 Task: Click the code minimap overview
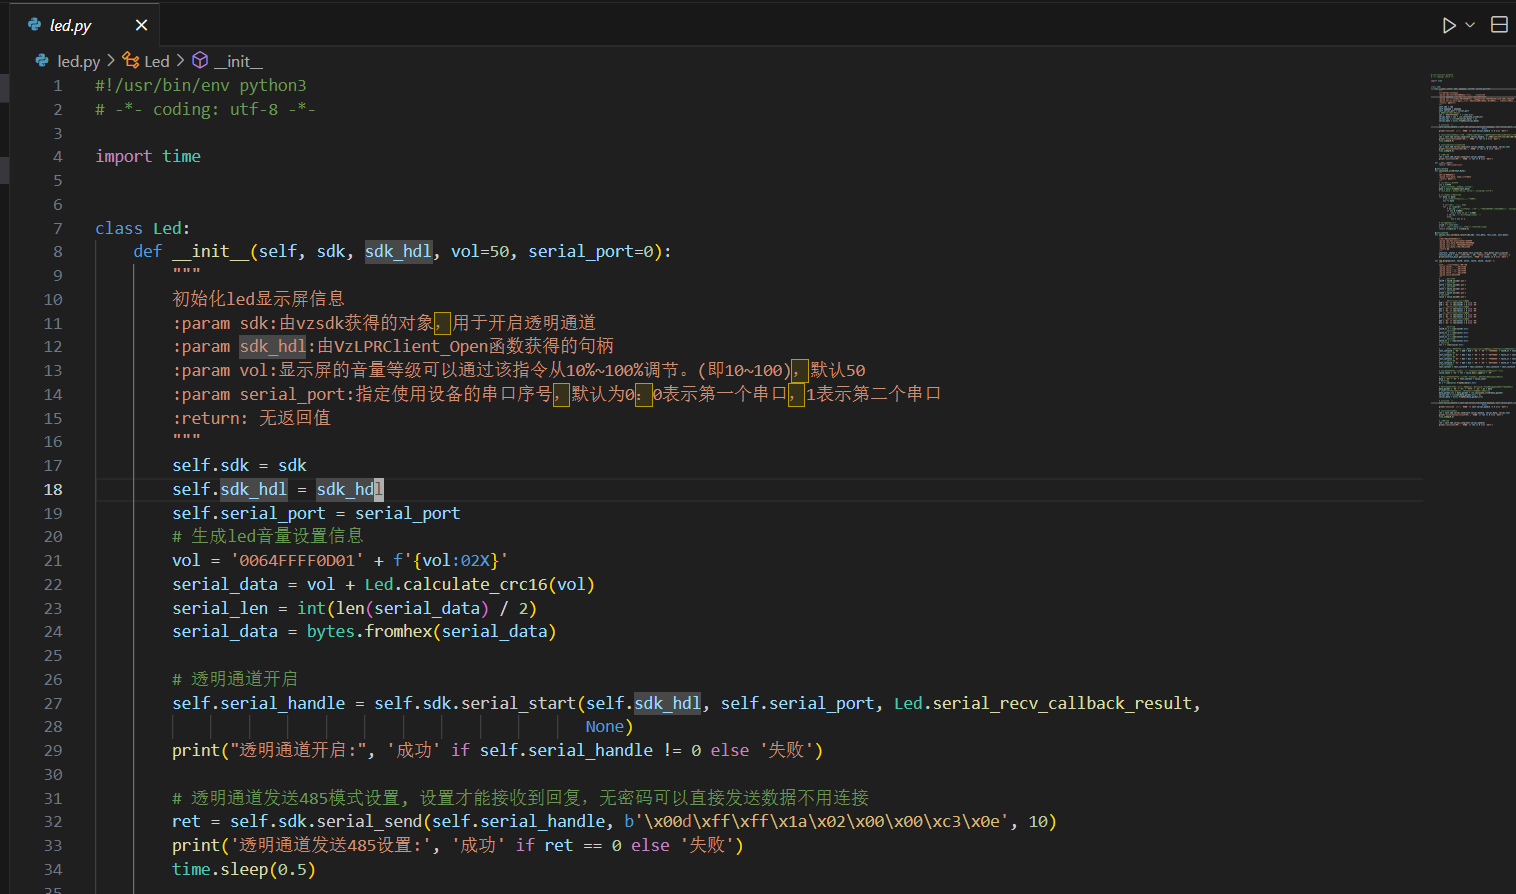(1472, 250)
